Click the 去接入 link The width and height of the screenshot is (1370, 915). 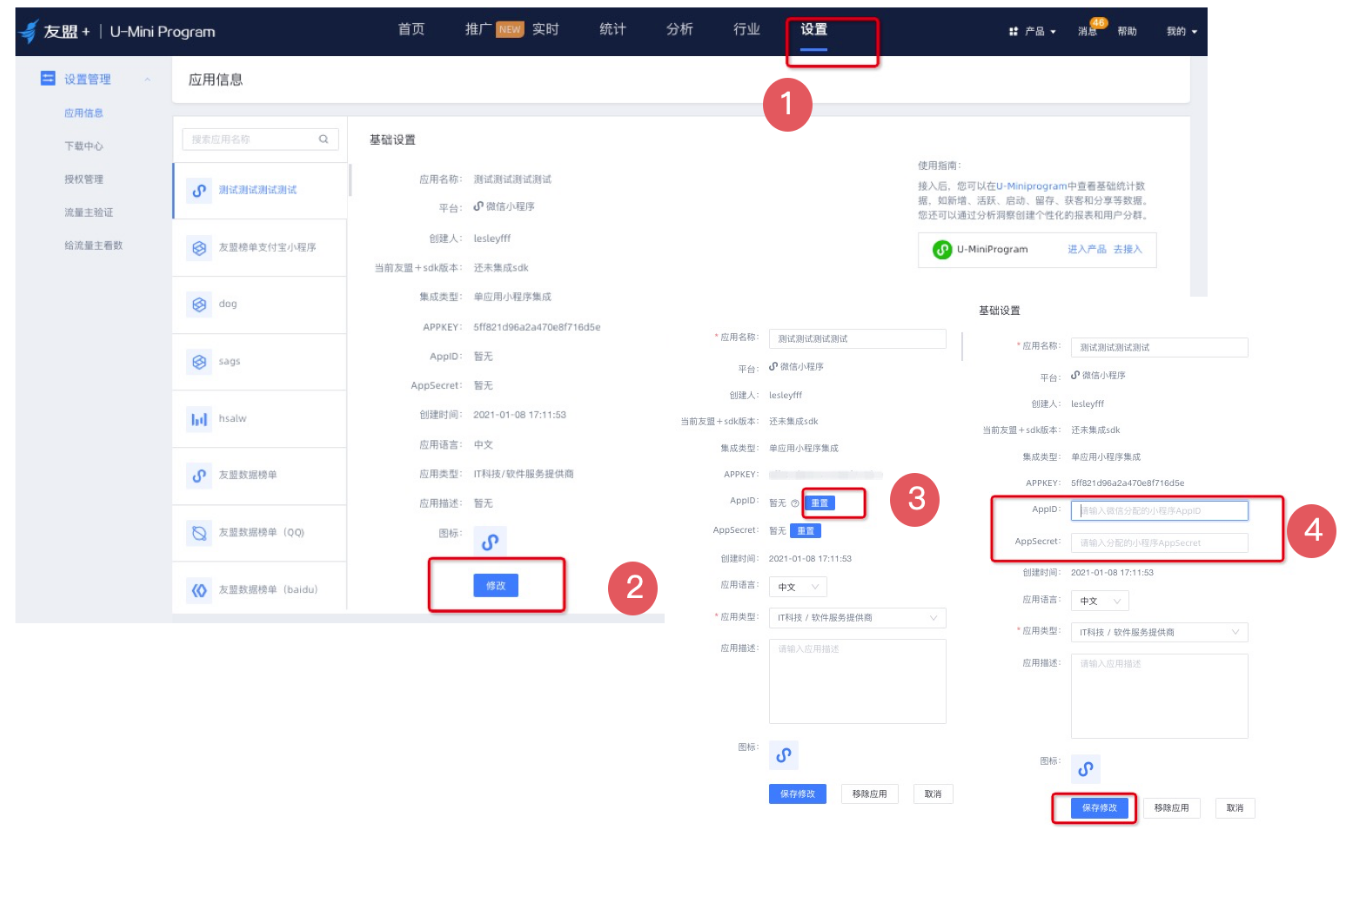(1127, 249)
